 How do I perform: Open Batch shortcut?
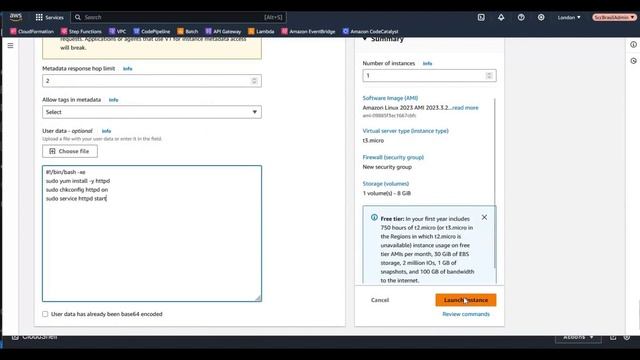click(188, 31)
